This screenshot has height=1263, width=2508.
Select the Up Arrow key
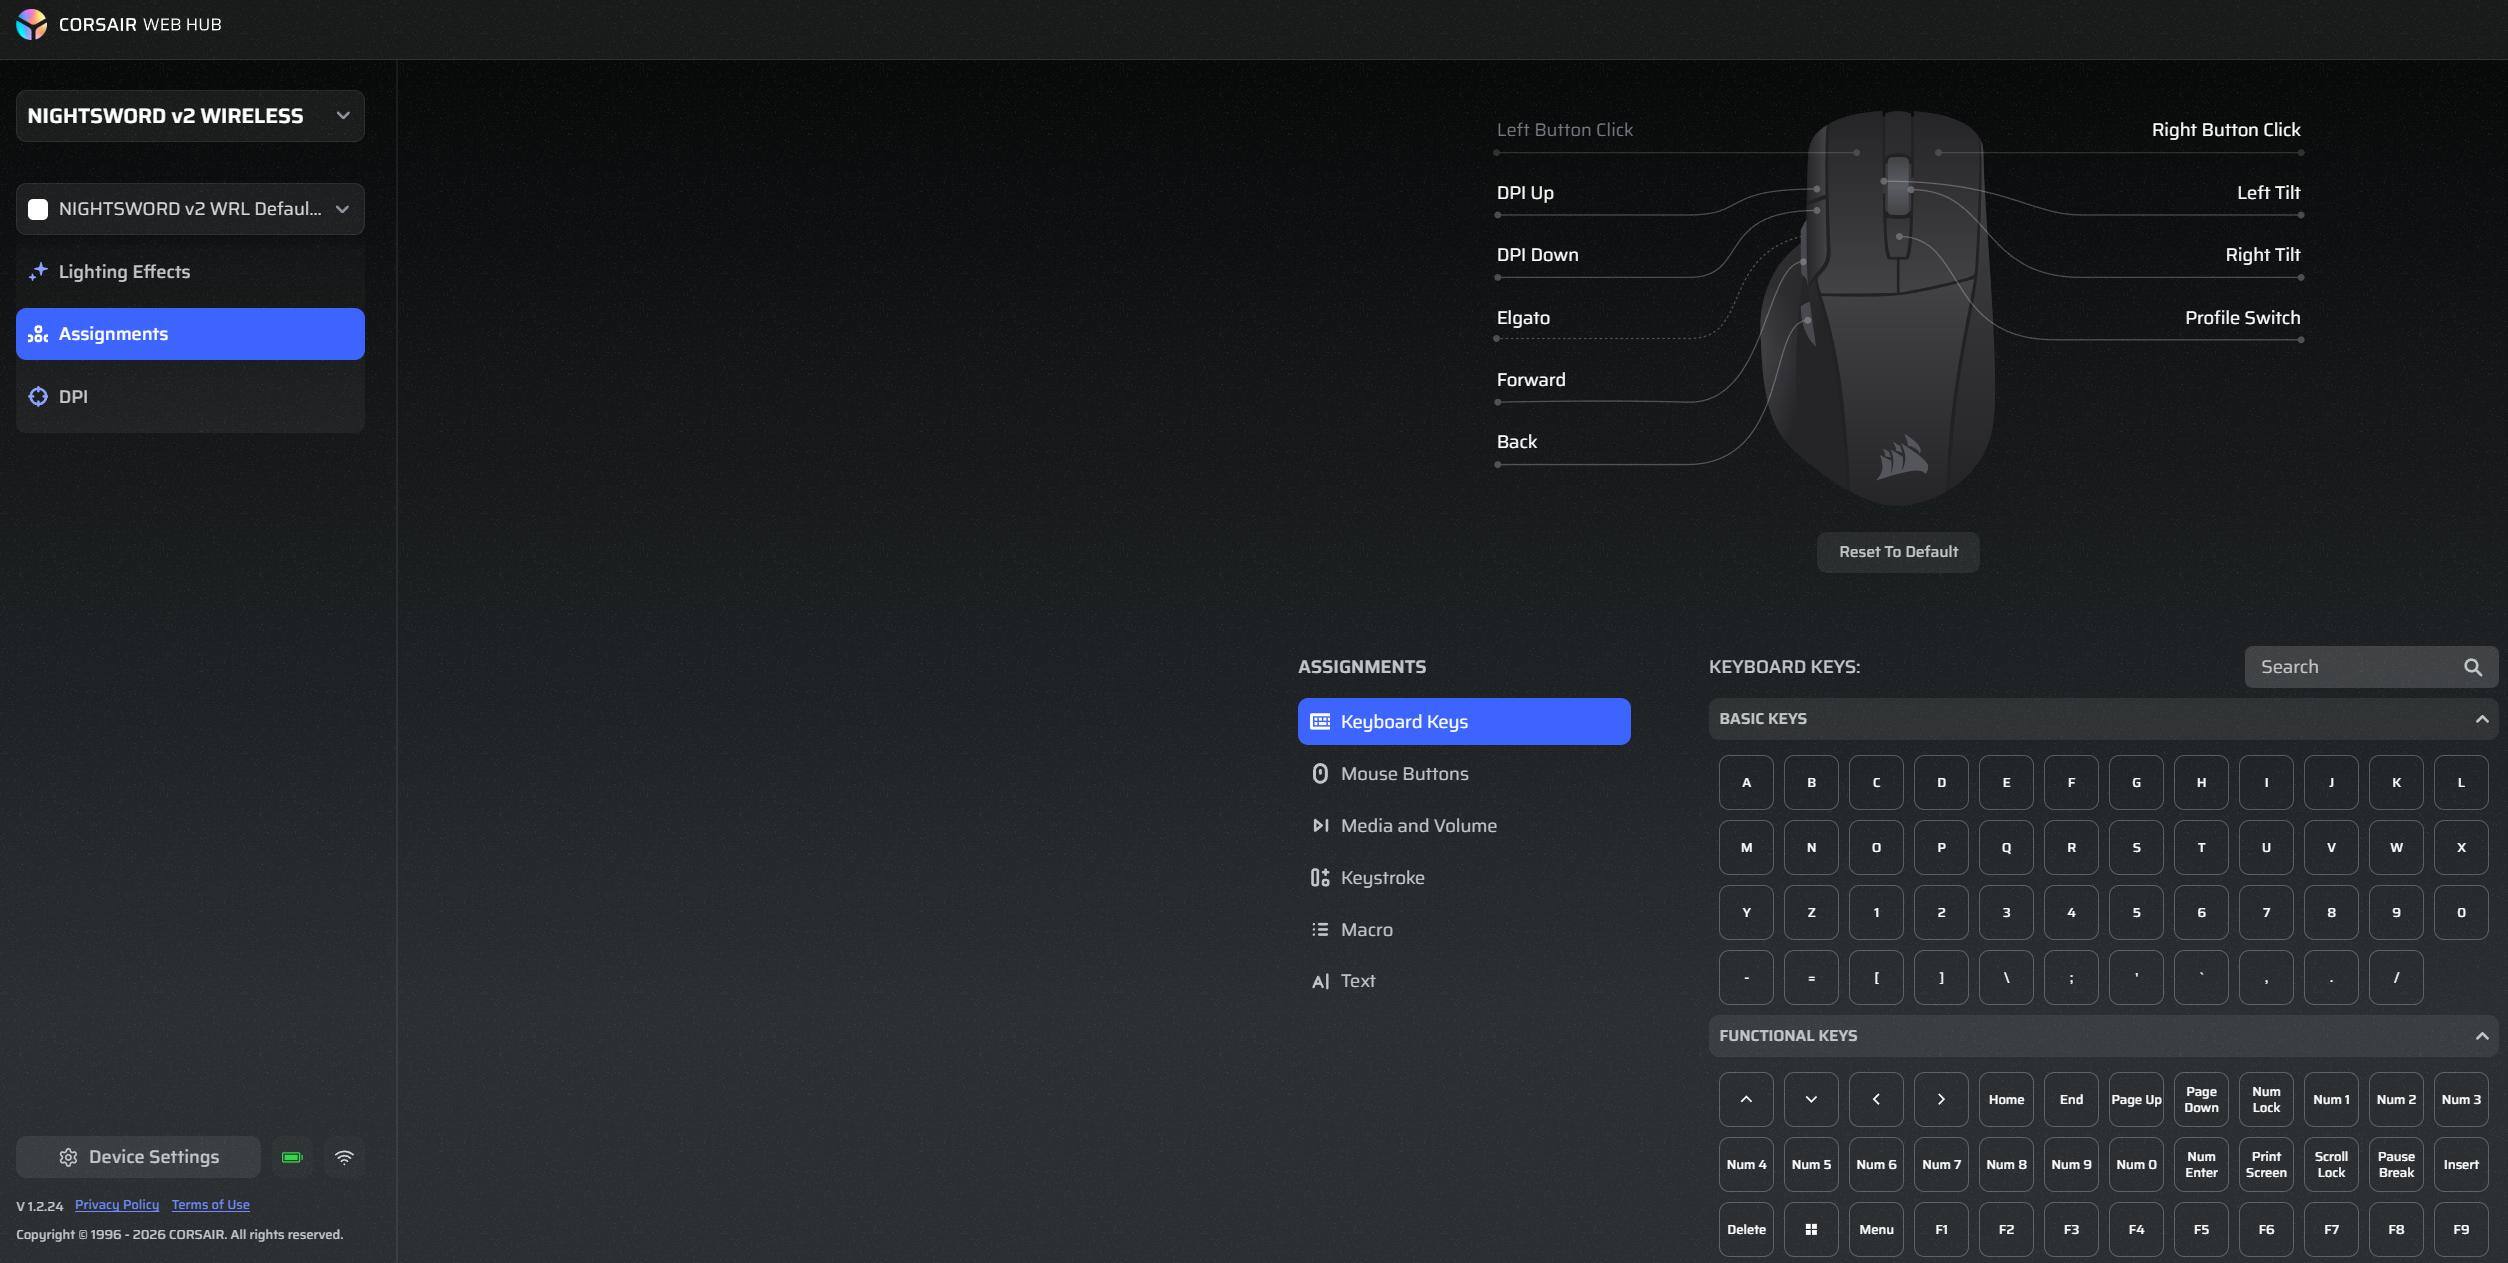pyautogui.click(x=1746, y=1099)
